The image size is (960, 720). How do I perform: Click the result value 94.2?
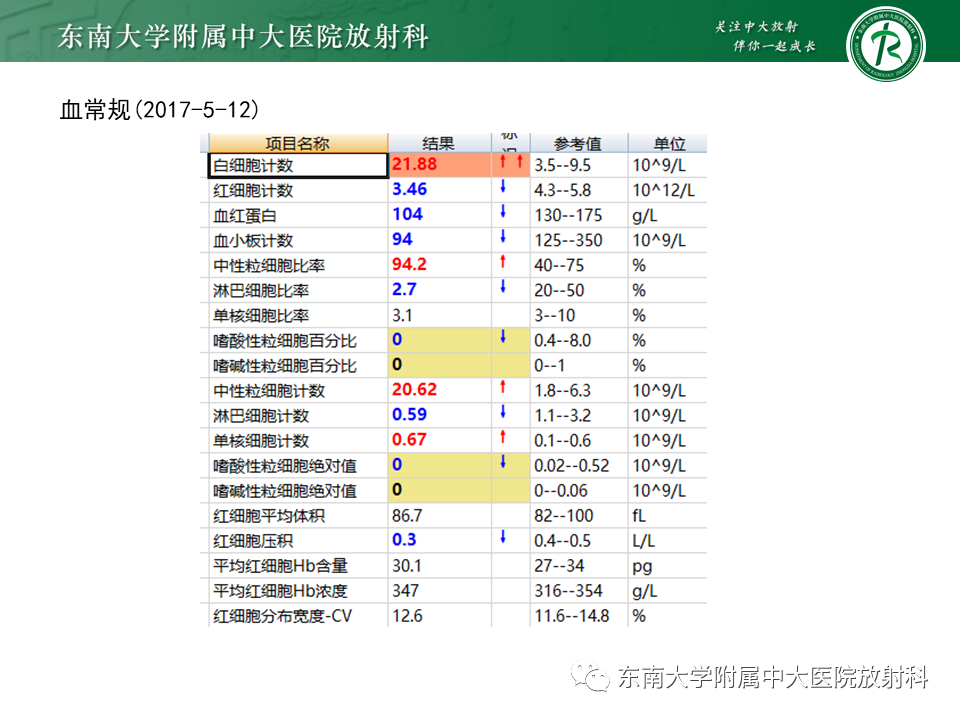(x=409, y=264)
